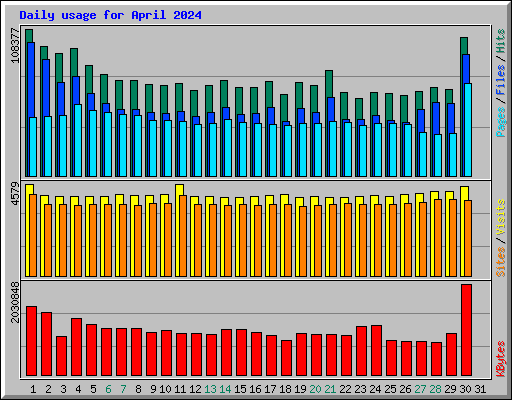Click the red KBytes bar for day 30
The image size is (512, 400).
[x=466, y=330]
